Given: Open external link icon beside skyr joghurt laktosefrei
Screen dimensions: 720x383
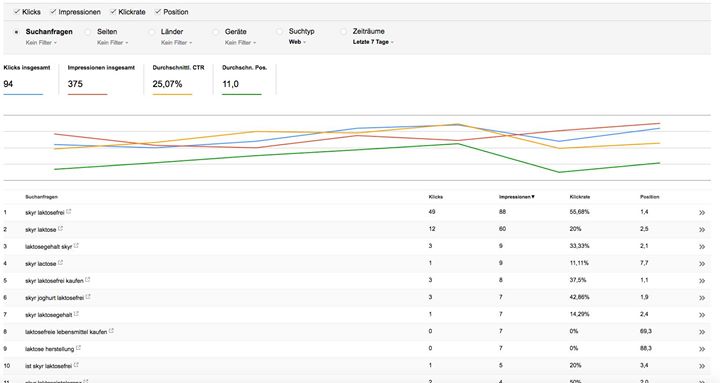Looking at the screenshot, I should (88, 297).
